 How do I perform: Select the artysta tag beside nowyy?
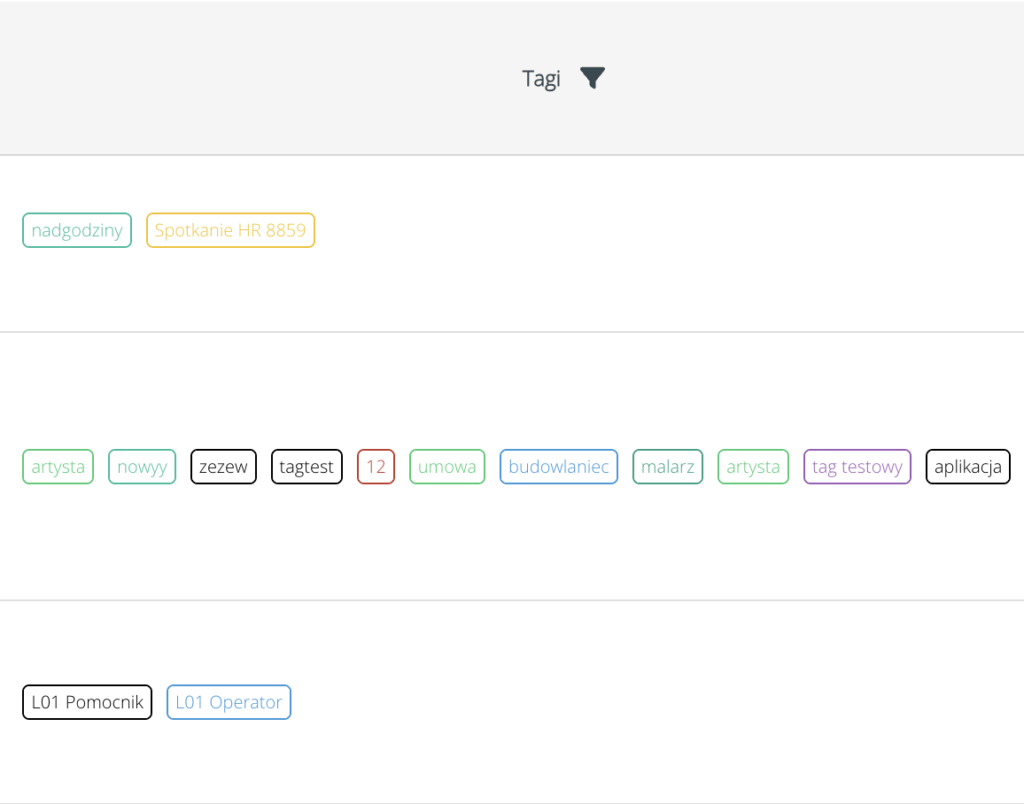58,467
